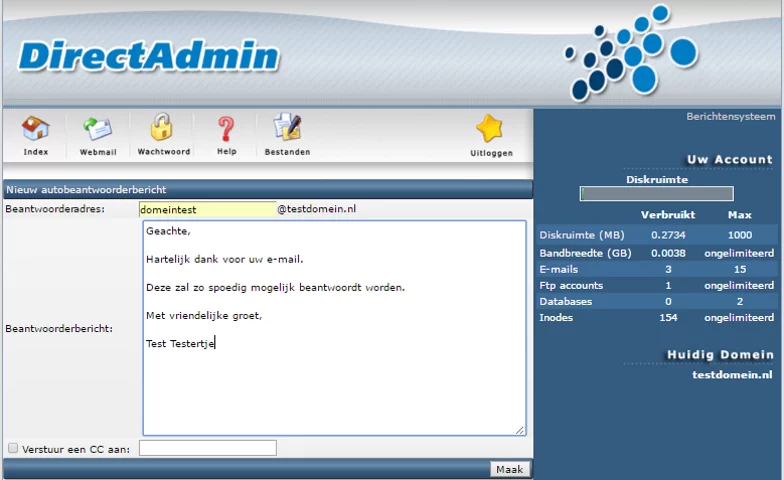This screenshot has width=784, height=480.
Task: Focus the CC address input field
Action: [x=208, y=448]
